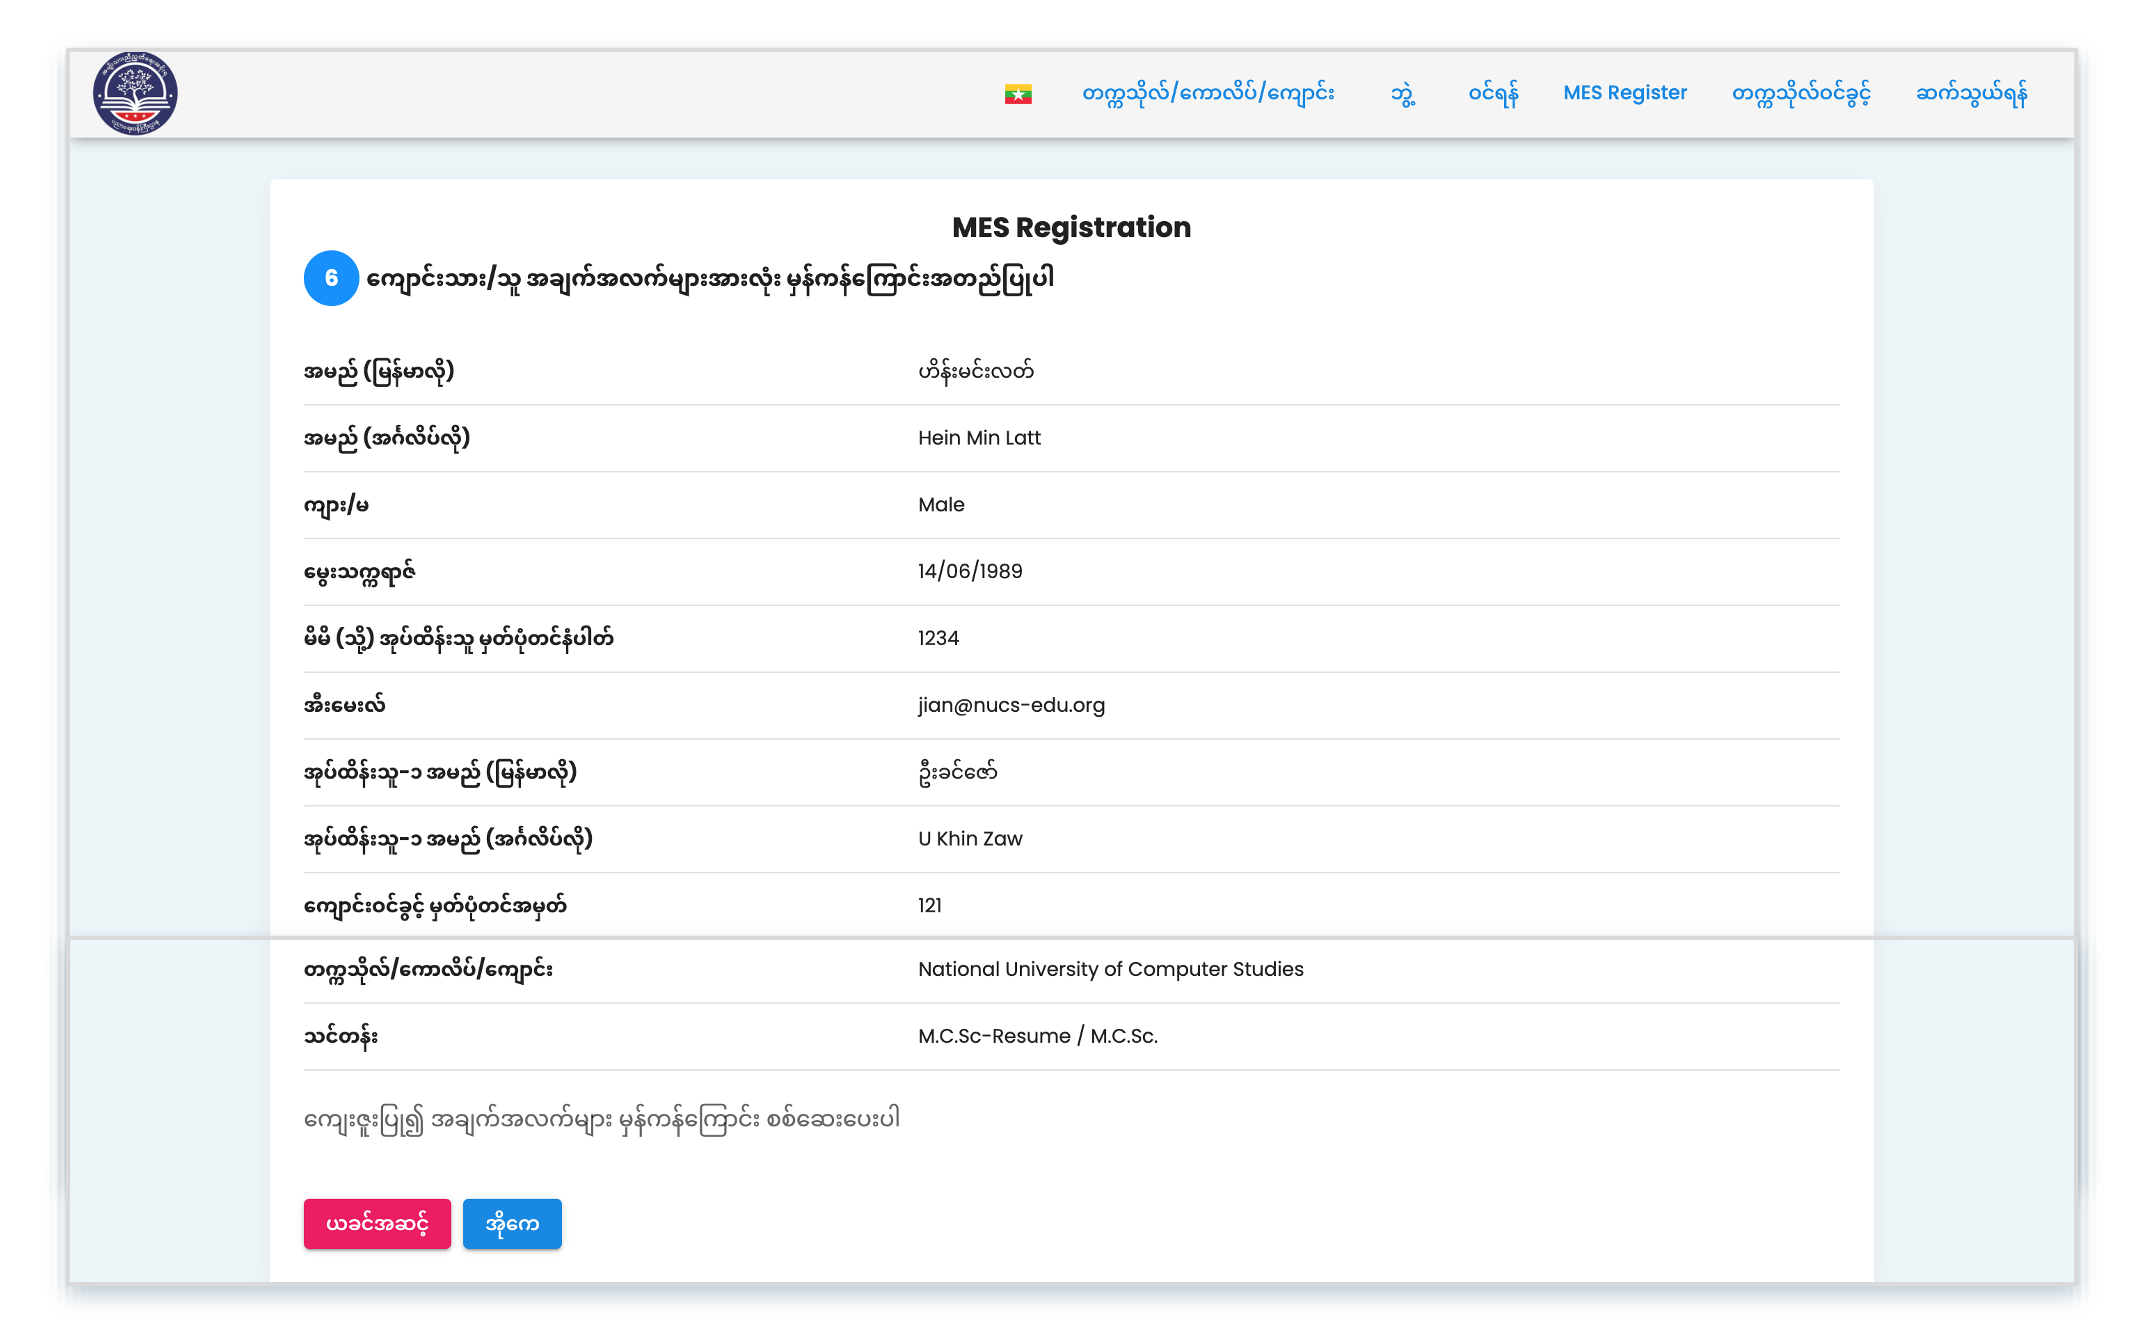Select the birth date 14/06/1989
2140x1340 pixels.
click(970, 571)
